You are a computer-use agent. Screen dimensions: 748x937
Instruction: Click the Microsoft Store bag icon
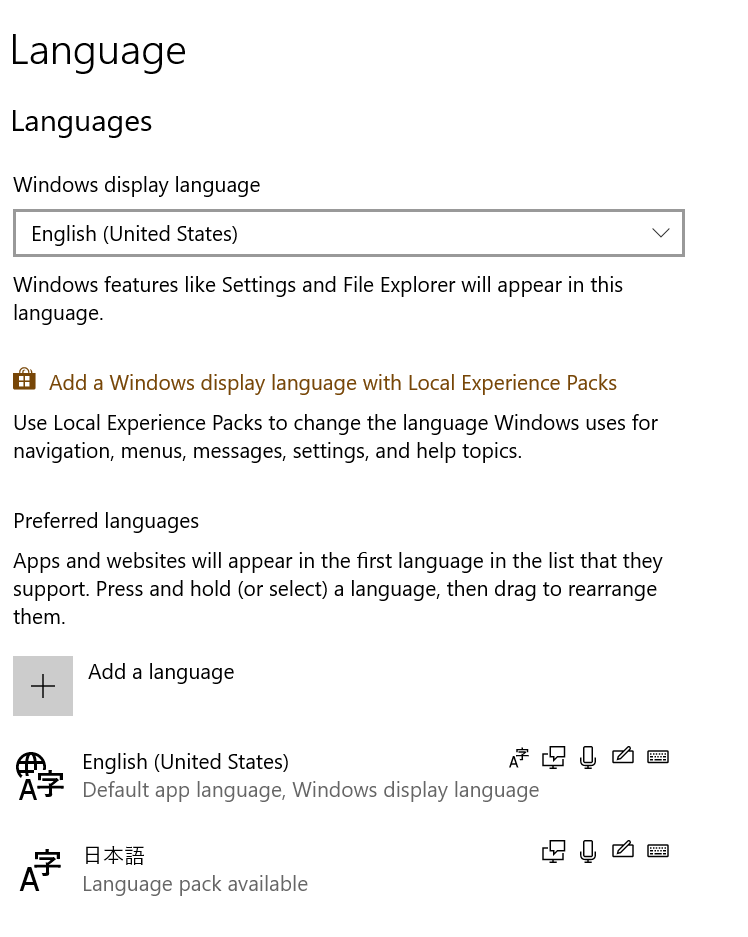pos(24,379)
